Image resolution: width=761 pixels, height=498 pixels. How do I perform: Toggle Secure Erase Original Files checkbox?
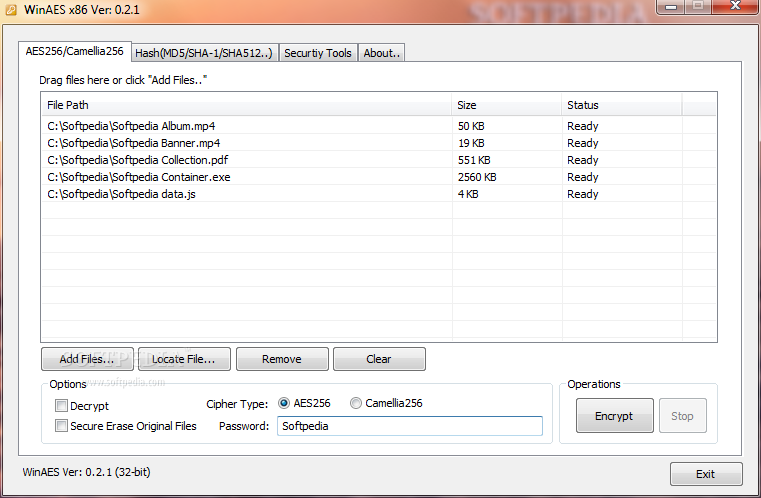click(x=62, y=426)
